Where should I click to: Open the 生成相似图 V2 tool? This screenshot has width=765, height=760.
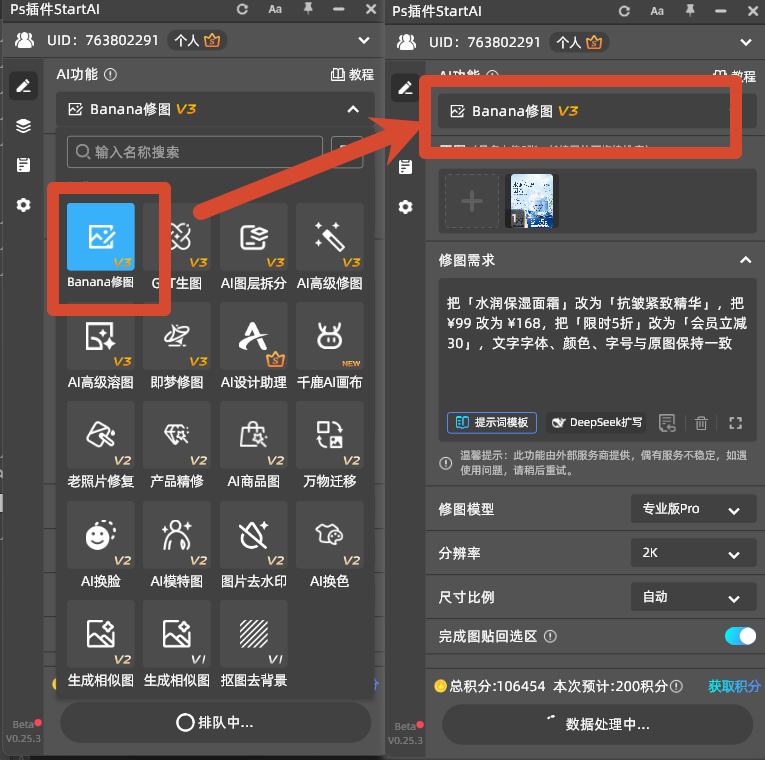pos(101,634)
